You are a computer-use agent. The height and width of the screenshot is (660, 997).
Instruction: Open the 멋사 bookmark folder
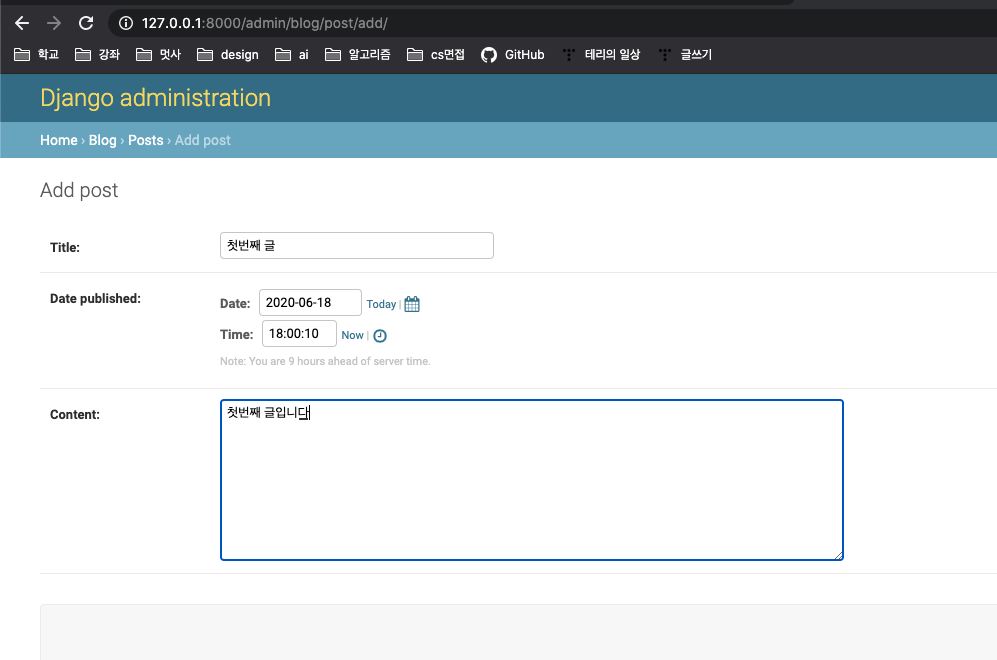(158, 55)
